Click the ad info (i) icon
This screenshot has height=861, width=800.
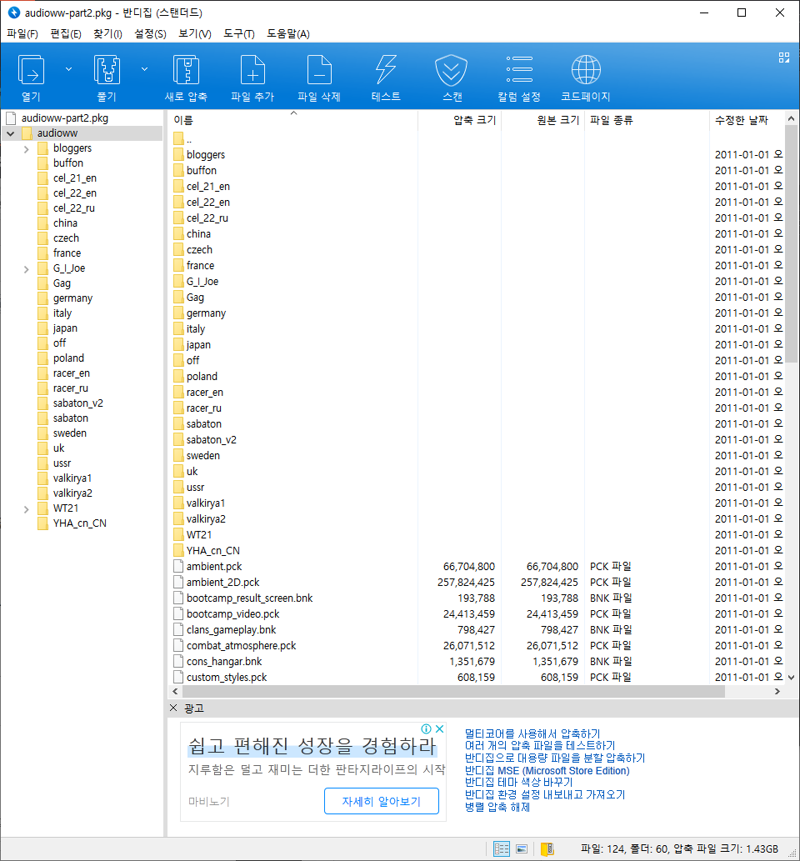[426, 729]
